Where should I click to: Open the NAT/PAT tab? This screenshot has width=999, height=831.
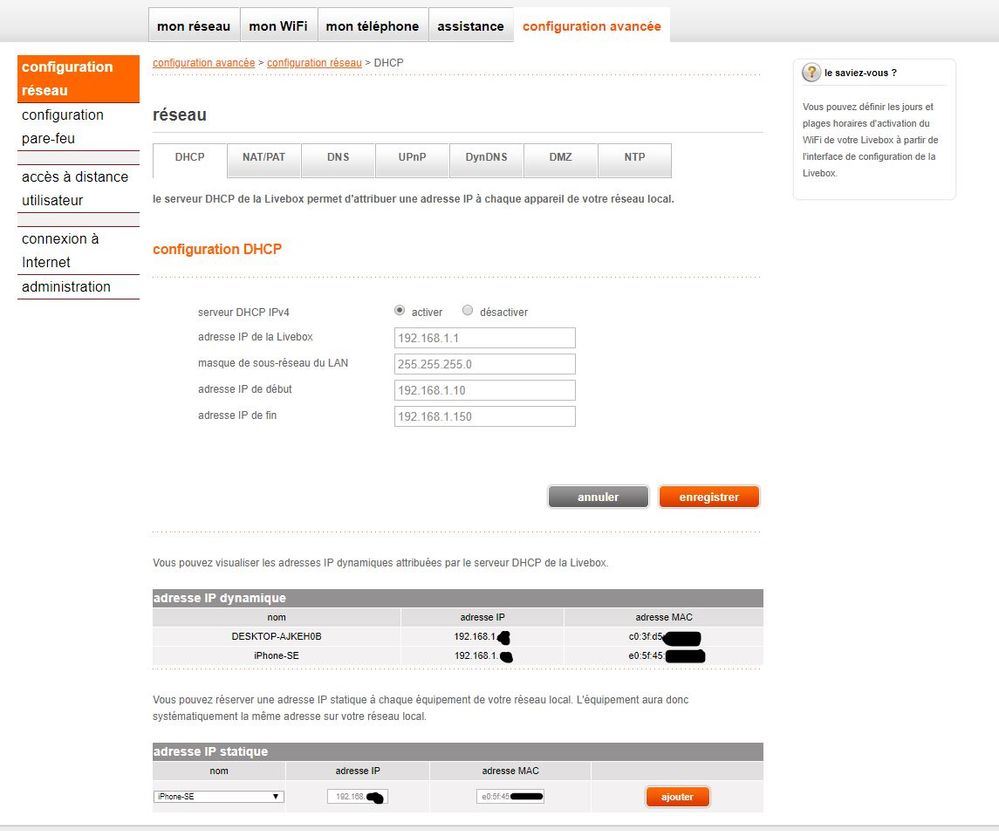263,160
